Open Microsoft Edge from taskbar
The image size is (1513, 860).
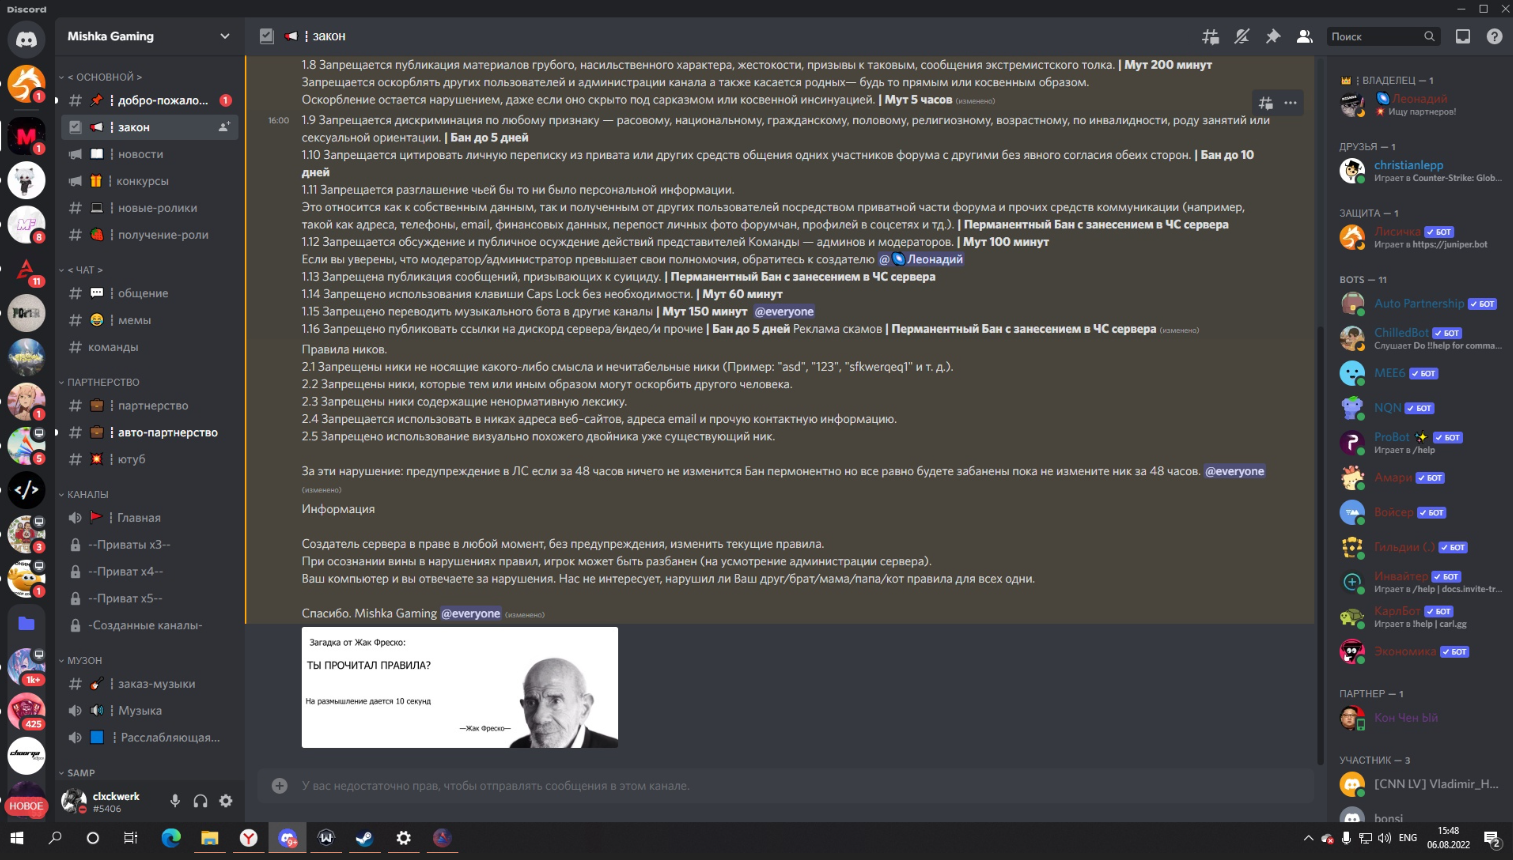point(171,838)
